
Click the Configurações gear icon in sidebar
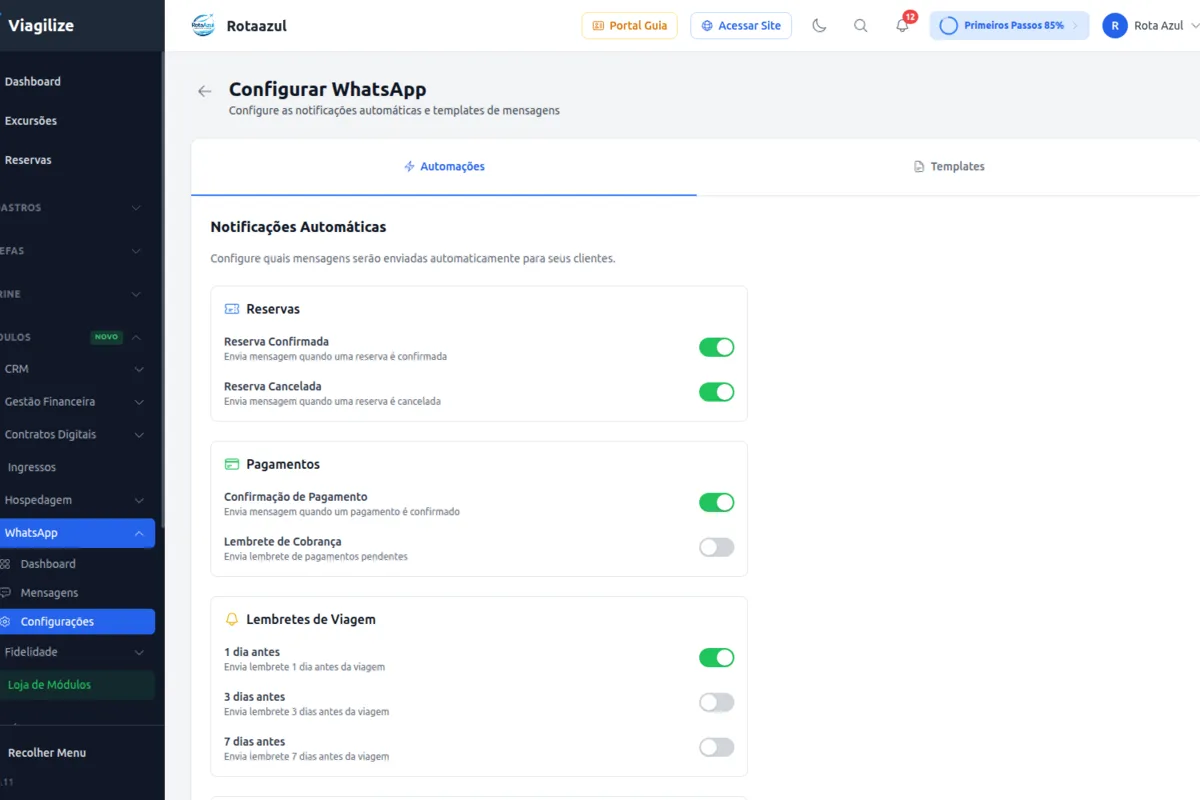(x=6, y=622)
